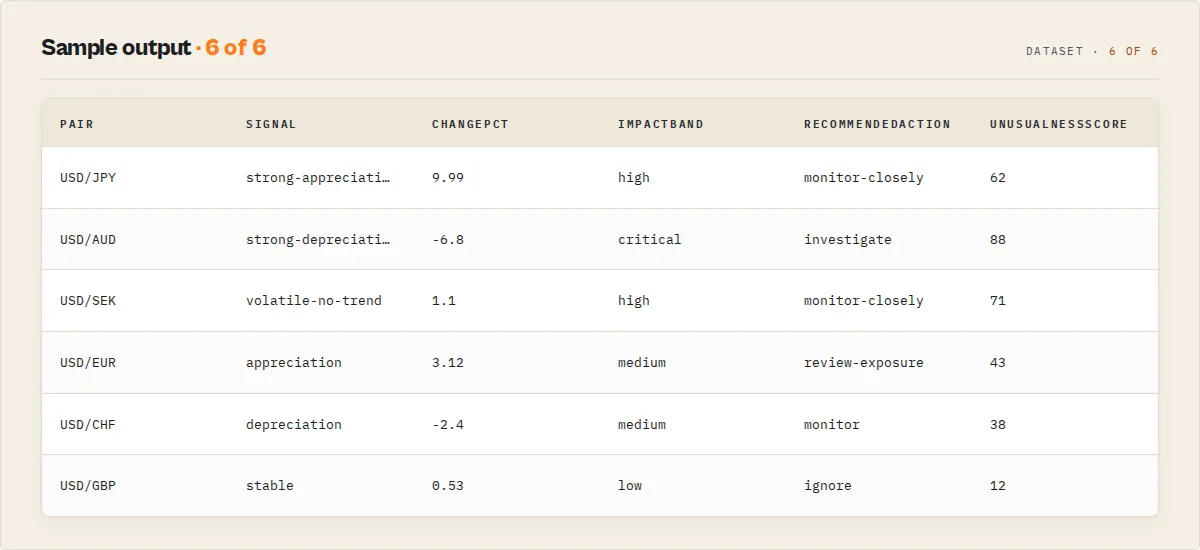Select the USD/CHF pair cell
This screenshot has width=1200, height=550.
88,424
